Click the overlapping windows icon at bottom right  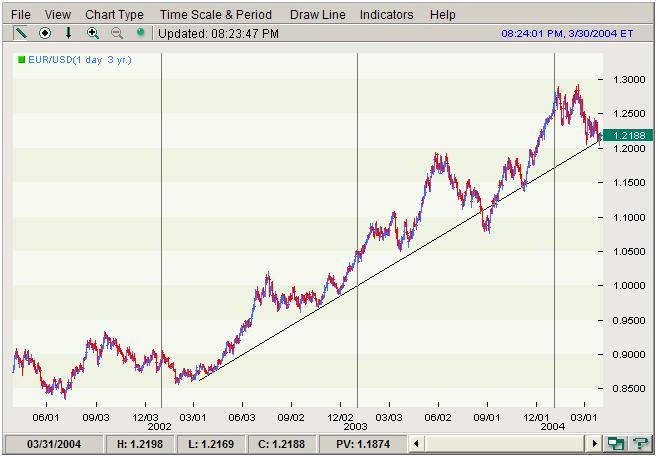pyautogui.click(x=616, y=443)
